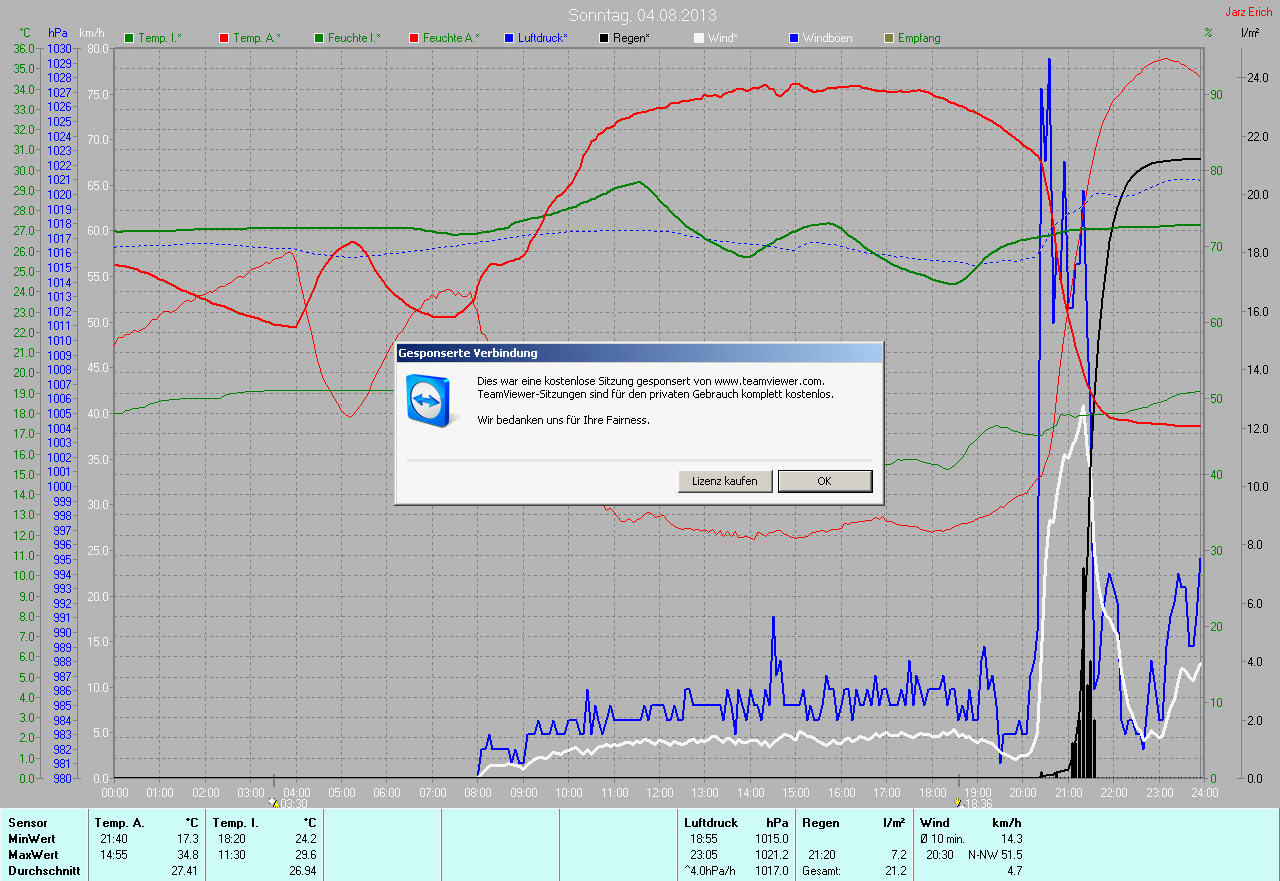This screenshot has width=1280, height=881.
Task: Click the 00:00 time axis label
Action: tap(115, 792)
